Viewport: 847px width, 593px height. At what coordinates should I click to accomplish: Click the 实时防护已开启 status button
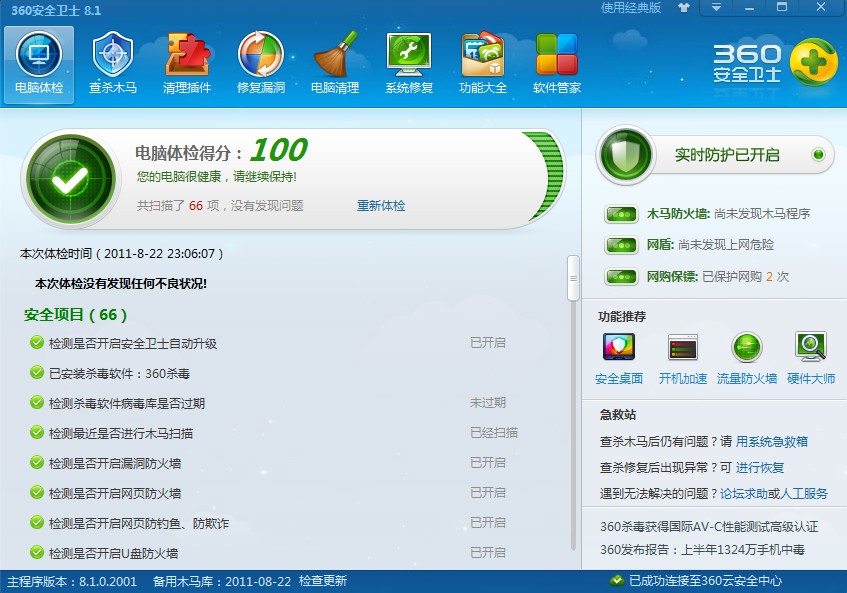727,155
